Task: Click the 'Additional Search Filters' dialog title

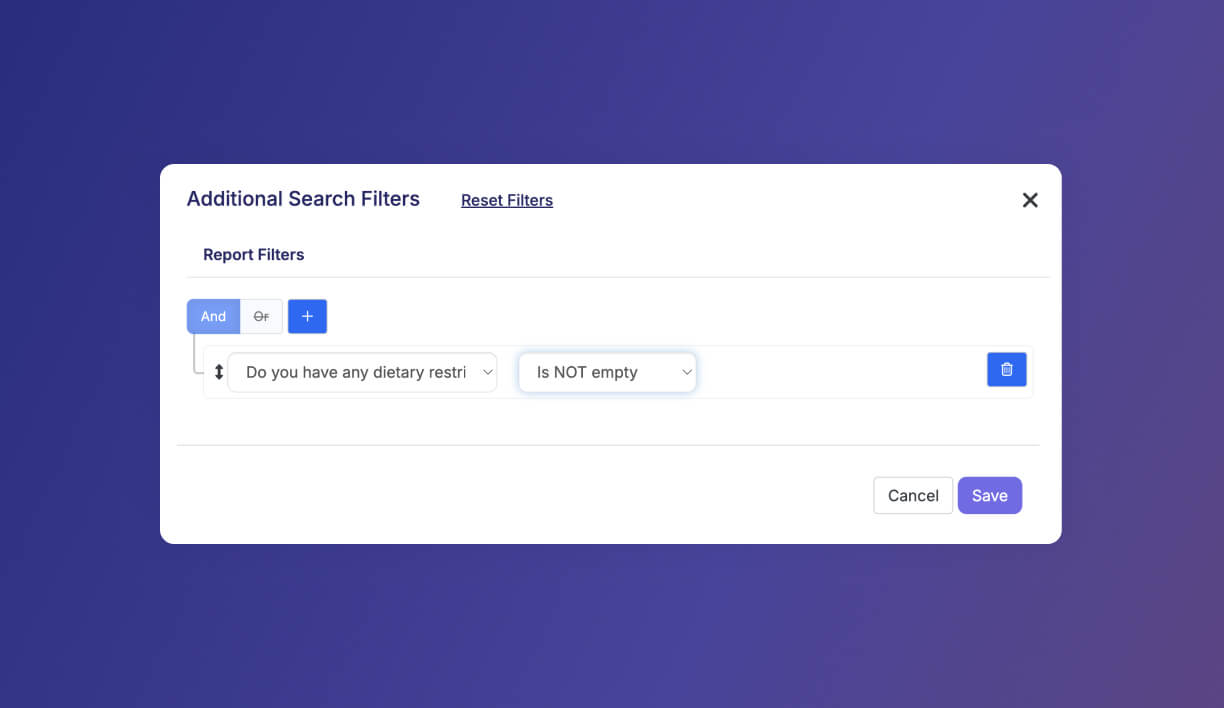Action: click(303, 198)
